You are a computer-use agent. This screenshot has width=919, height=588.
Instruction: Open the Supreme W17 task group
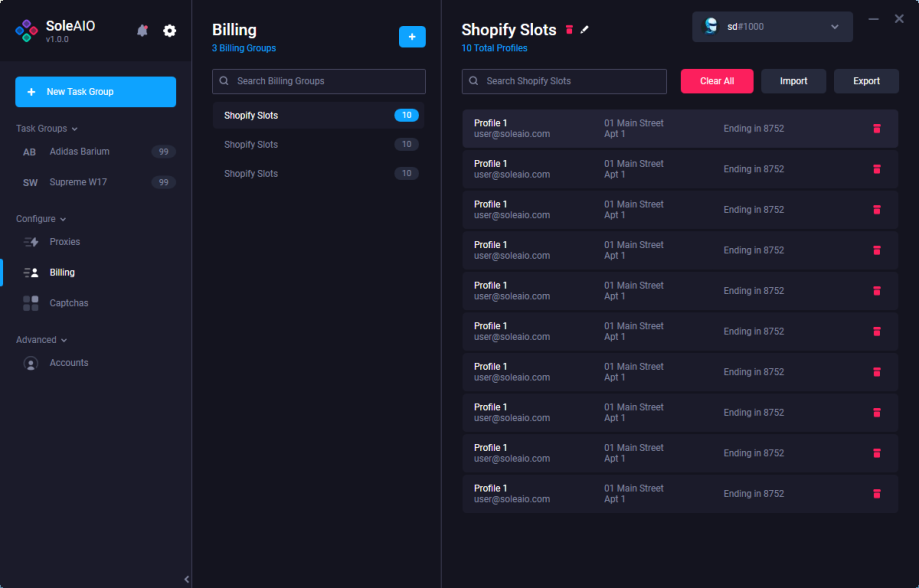pos(96,182)
